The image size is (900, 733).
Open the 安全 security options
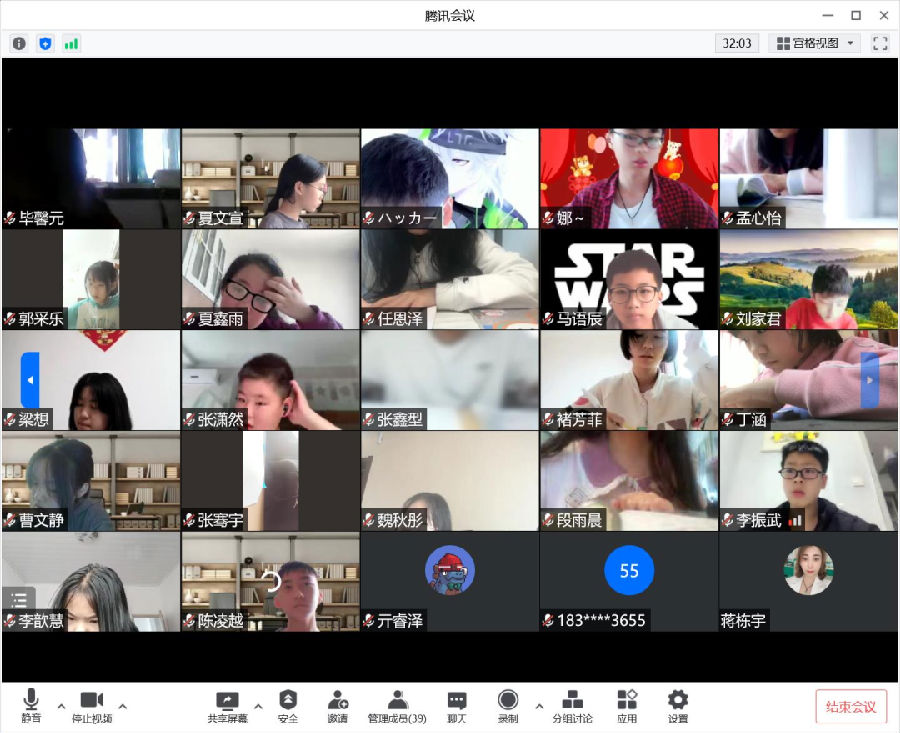tap(288, 705)
